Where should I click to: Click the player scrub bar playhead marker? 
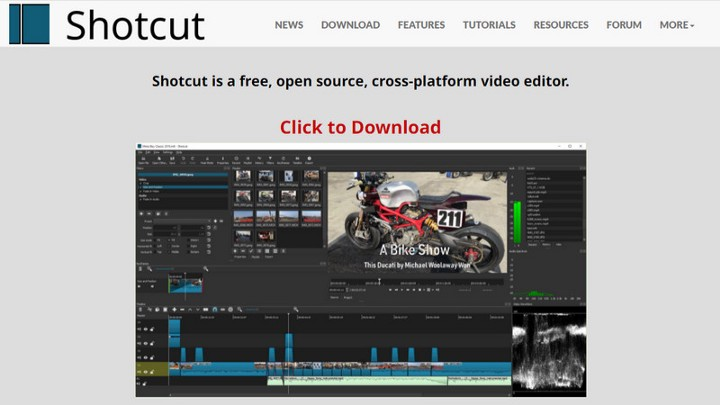point(379,280)
